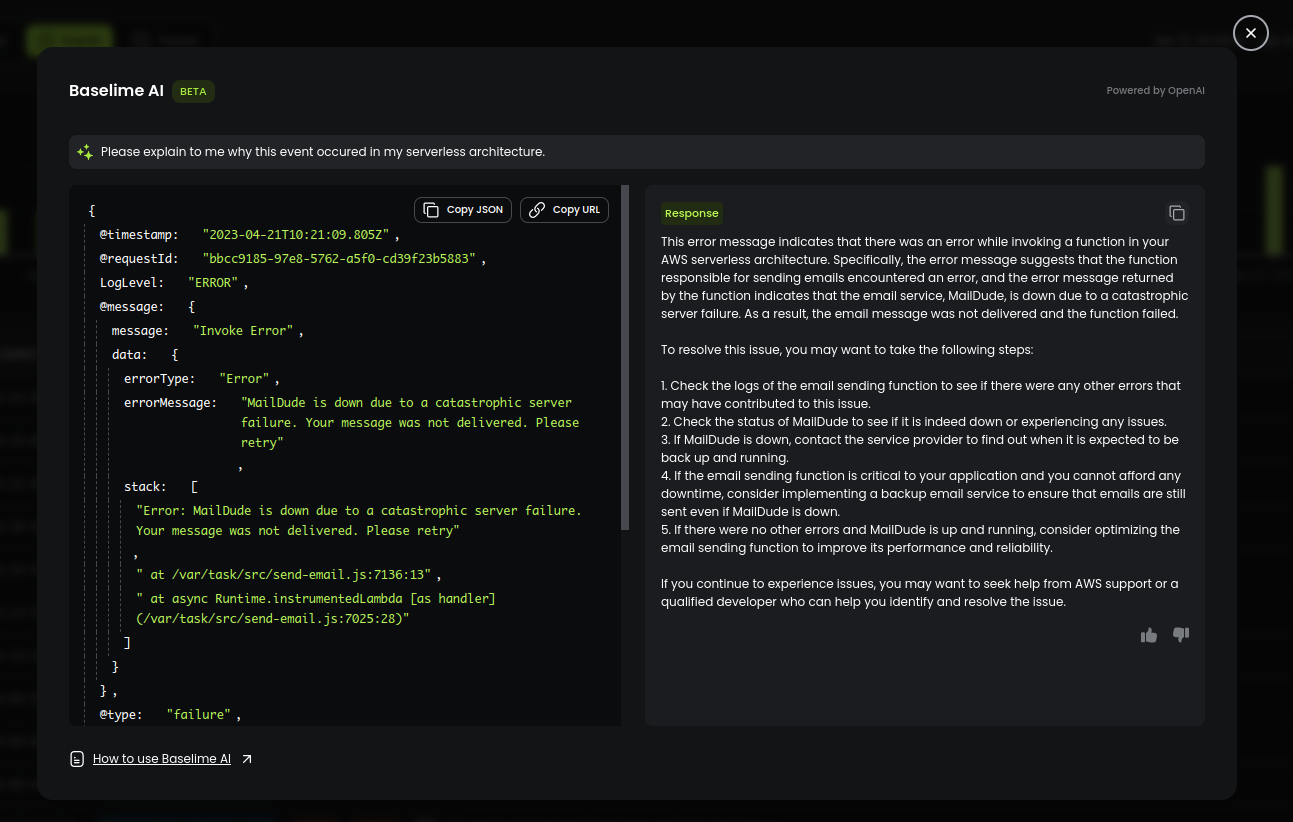
Task: Click the @type "failure" value
Action: pos(199,715)
